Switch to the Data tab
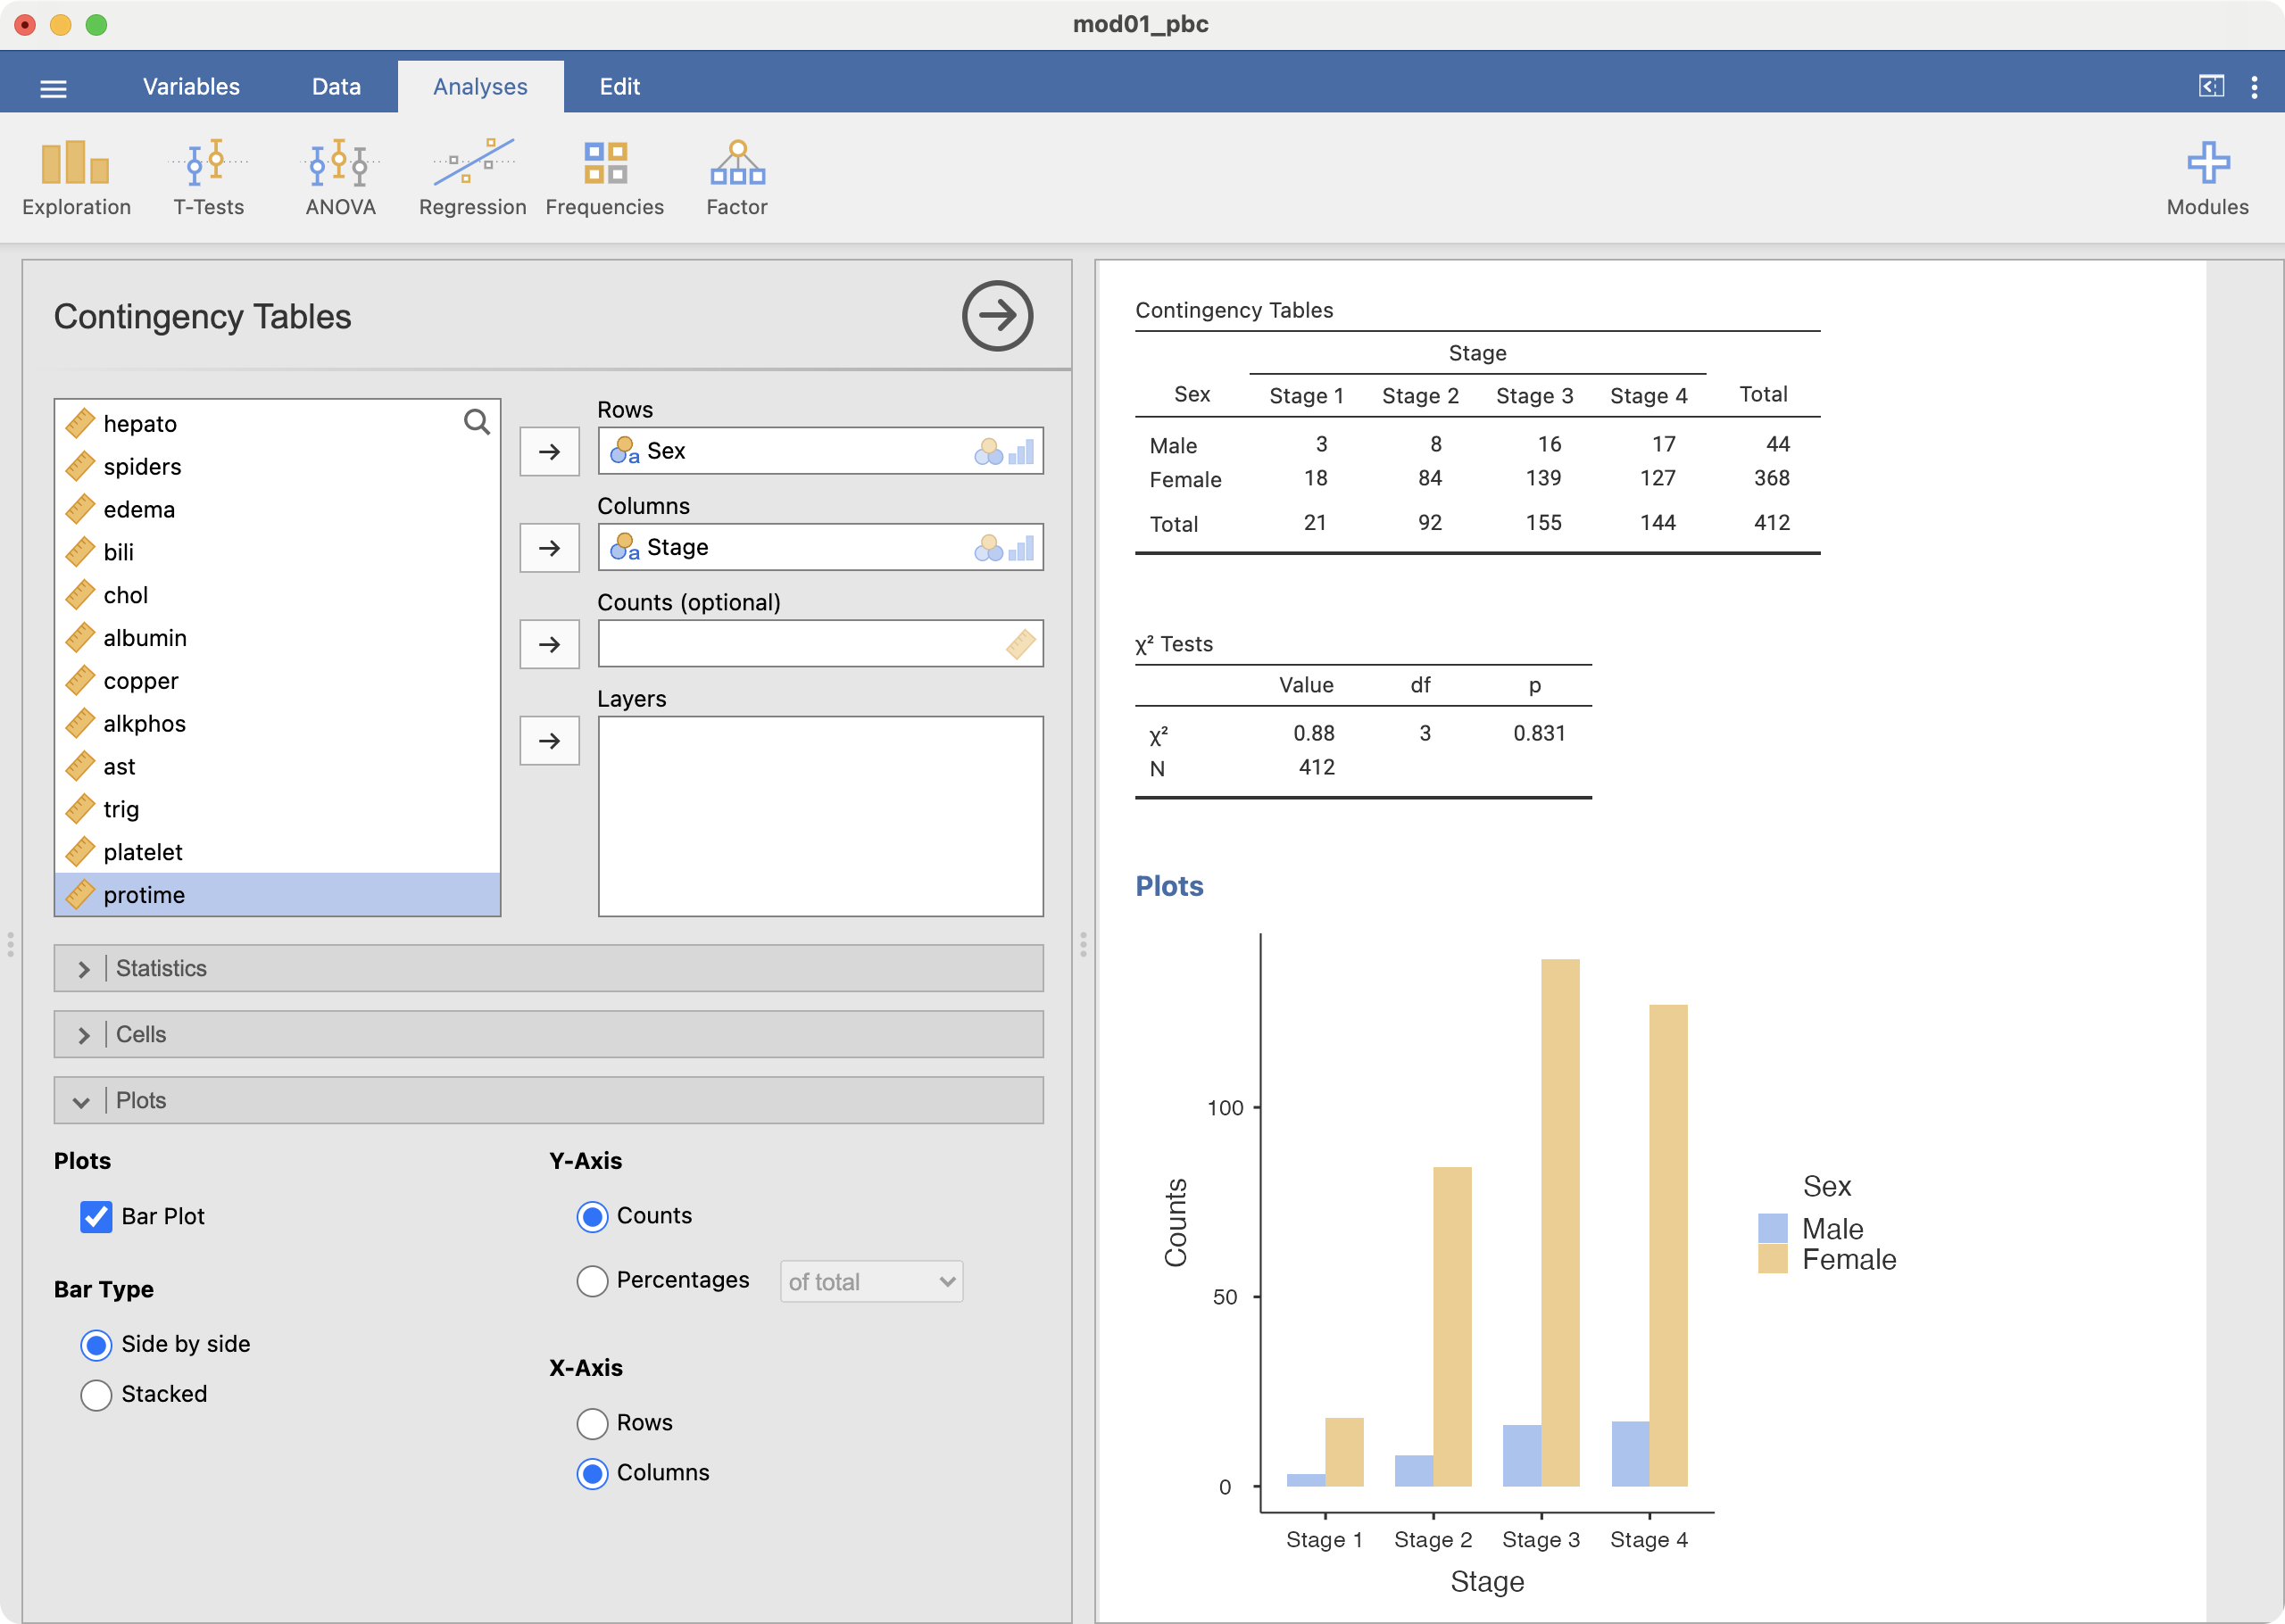The width and height of the screenshot is (2285, 1624). [x=336, y=87]
